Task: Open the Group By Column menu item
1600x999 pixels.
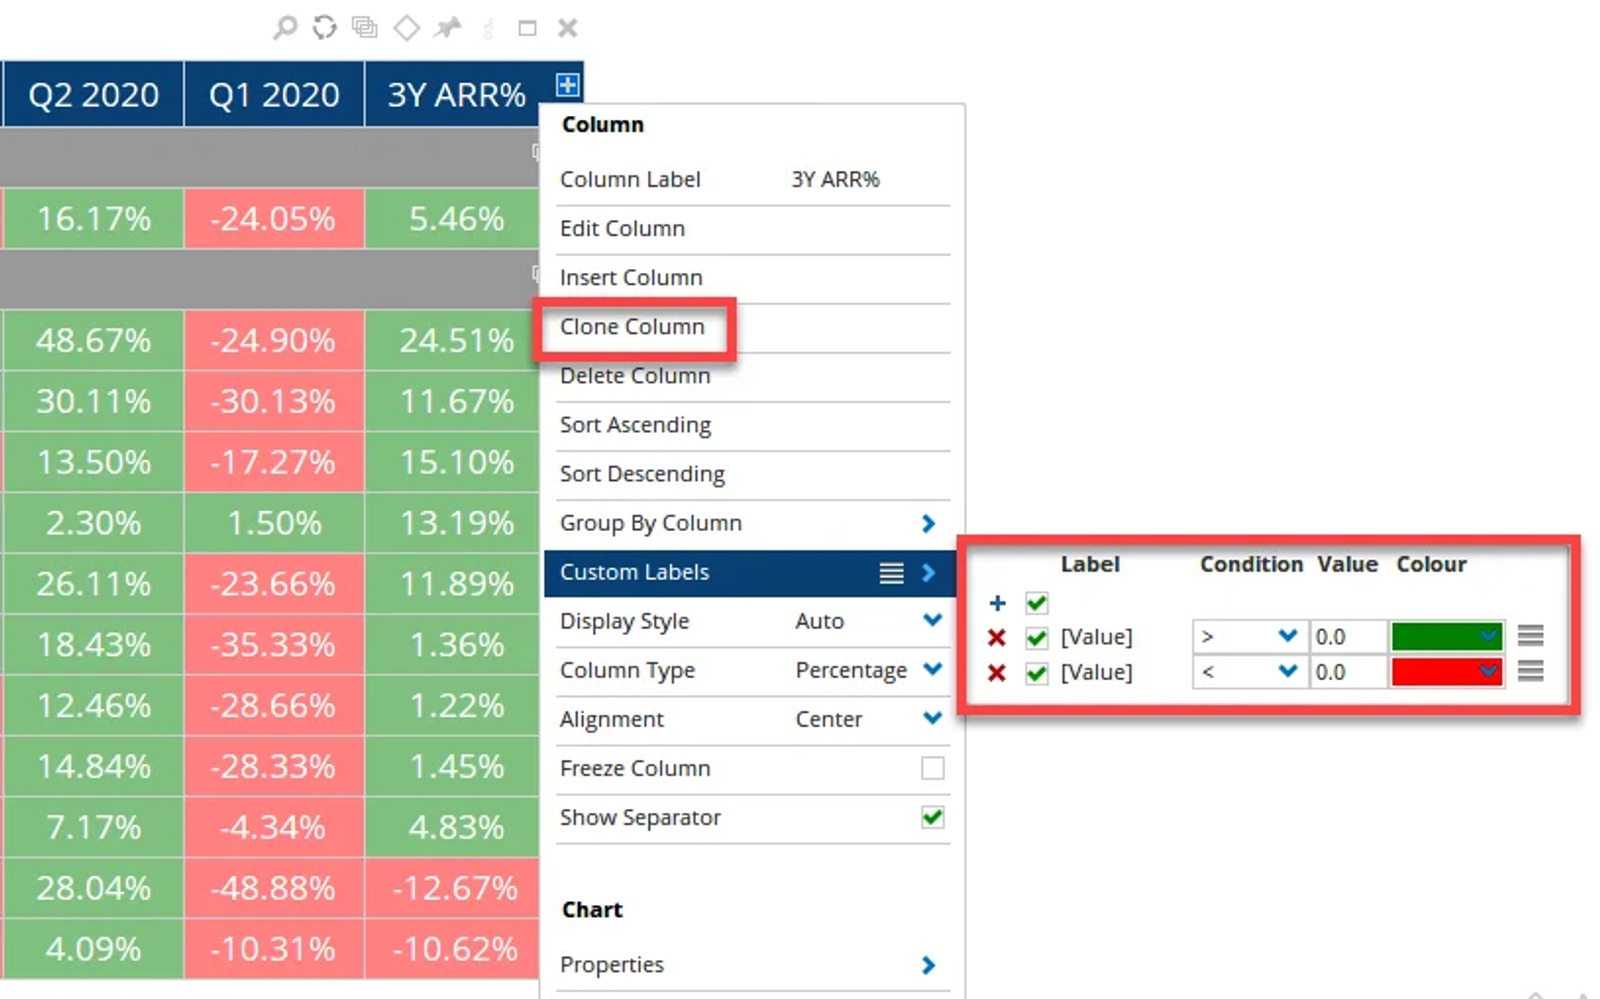Action: pyautogui.click(x=752, y=523)
